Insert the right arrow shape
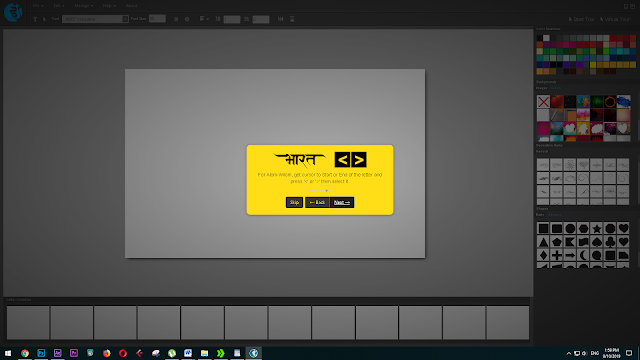This screenshot has width=640, height=360. point(570,256)
